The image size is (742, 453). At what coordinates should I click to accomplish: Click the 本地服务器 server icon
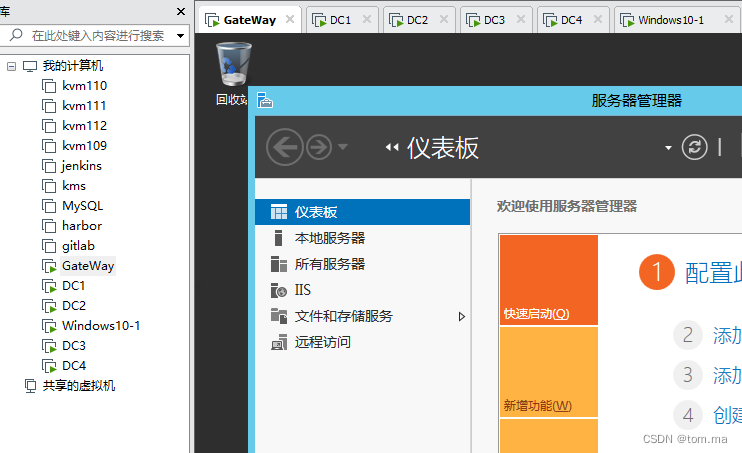pos(279,238)
